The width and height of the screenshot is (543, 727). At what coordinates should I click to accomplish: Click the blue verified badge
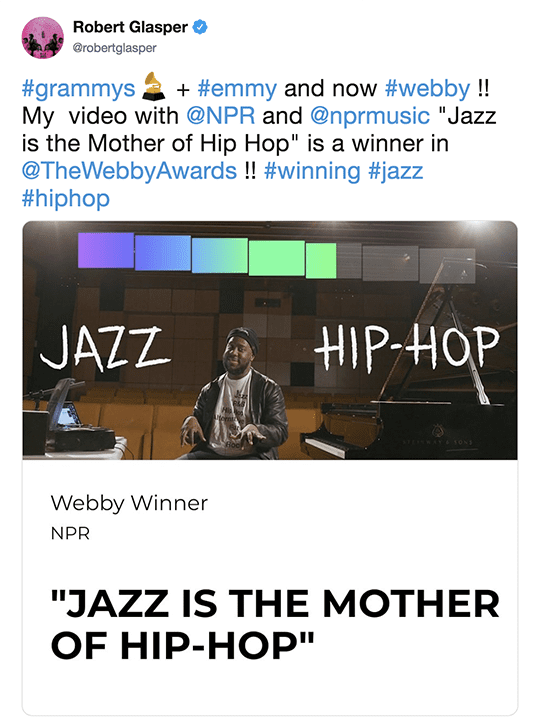200,27
